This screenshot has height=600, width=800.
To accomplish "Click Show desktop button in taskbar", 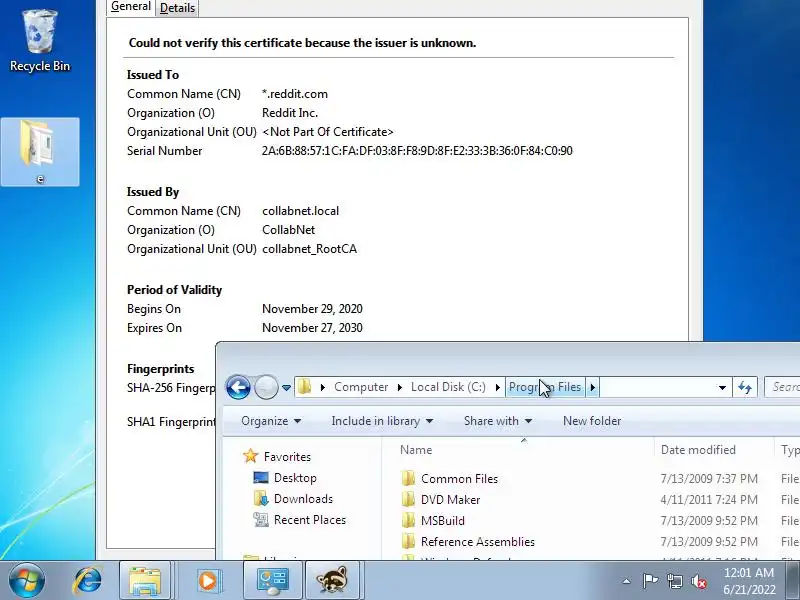I will coord(794,581).
